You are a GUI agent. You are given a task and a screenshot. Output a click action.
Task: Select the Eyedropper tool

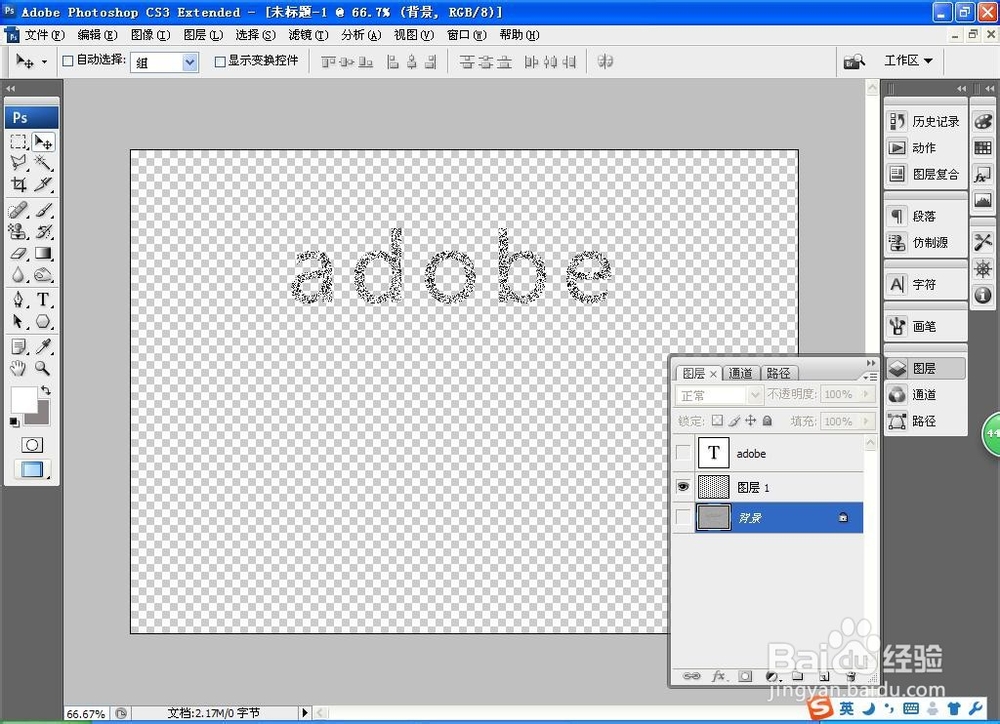(43, 346)
